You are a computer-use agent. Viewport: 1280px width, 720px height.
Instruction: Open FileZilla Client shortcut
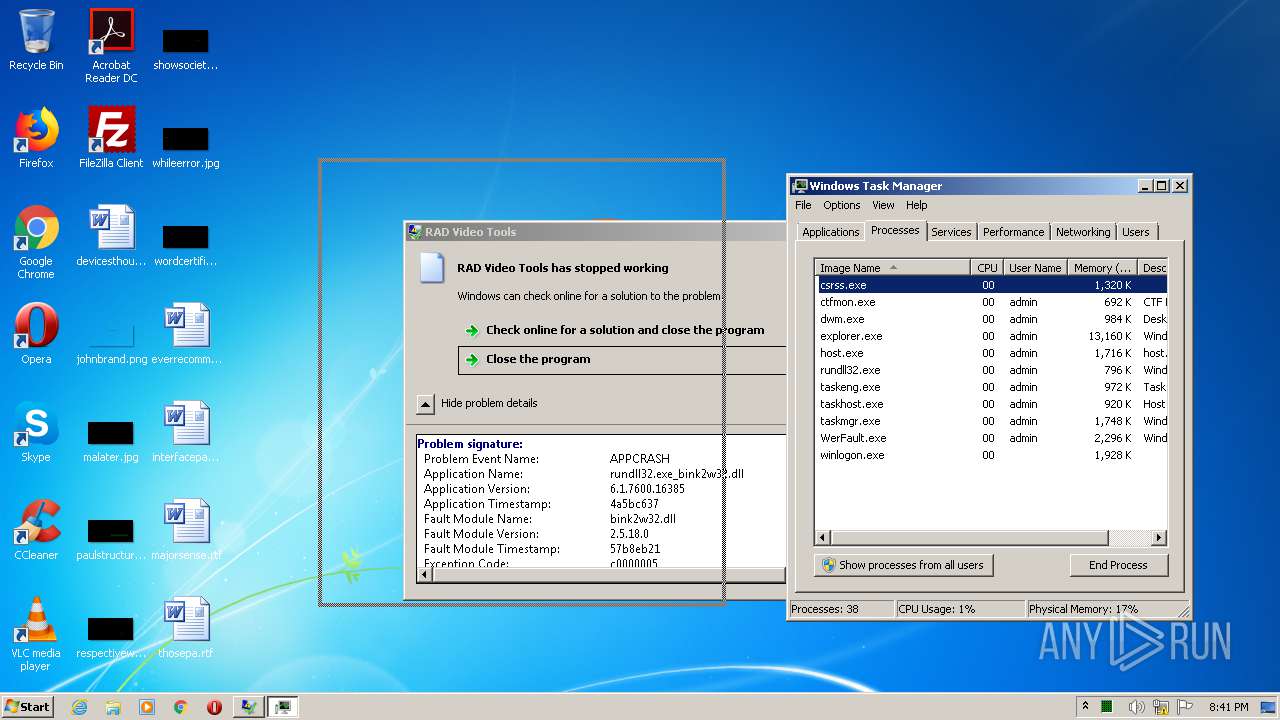point(111,138)
